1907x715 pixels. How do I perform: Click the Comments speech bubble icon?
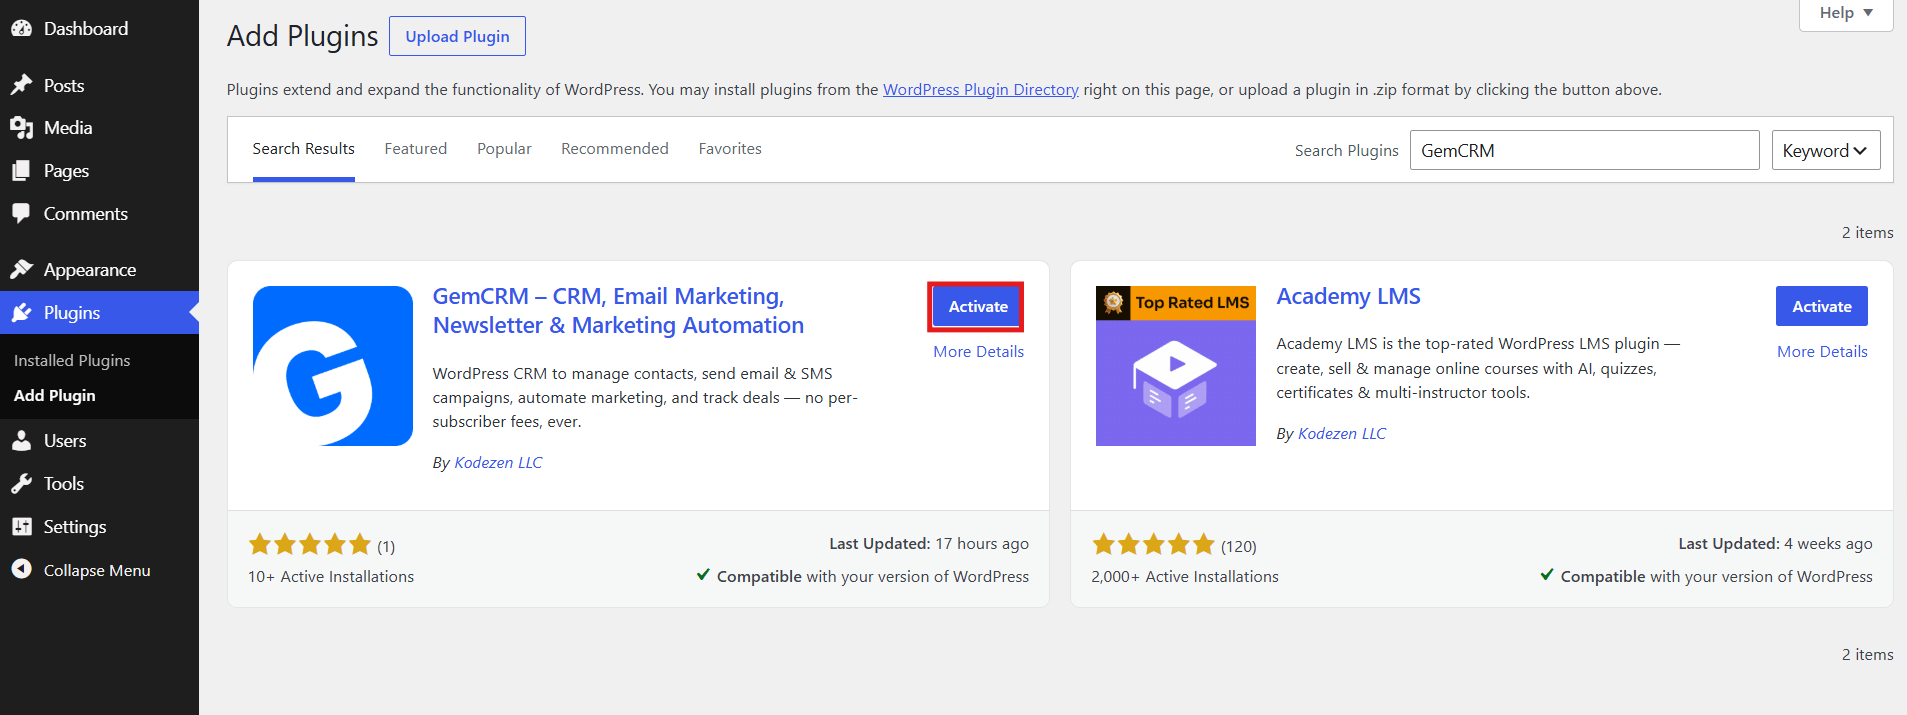pos(21,214)
